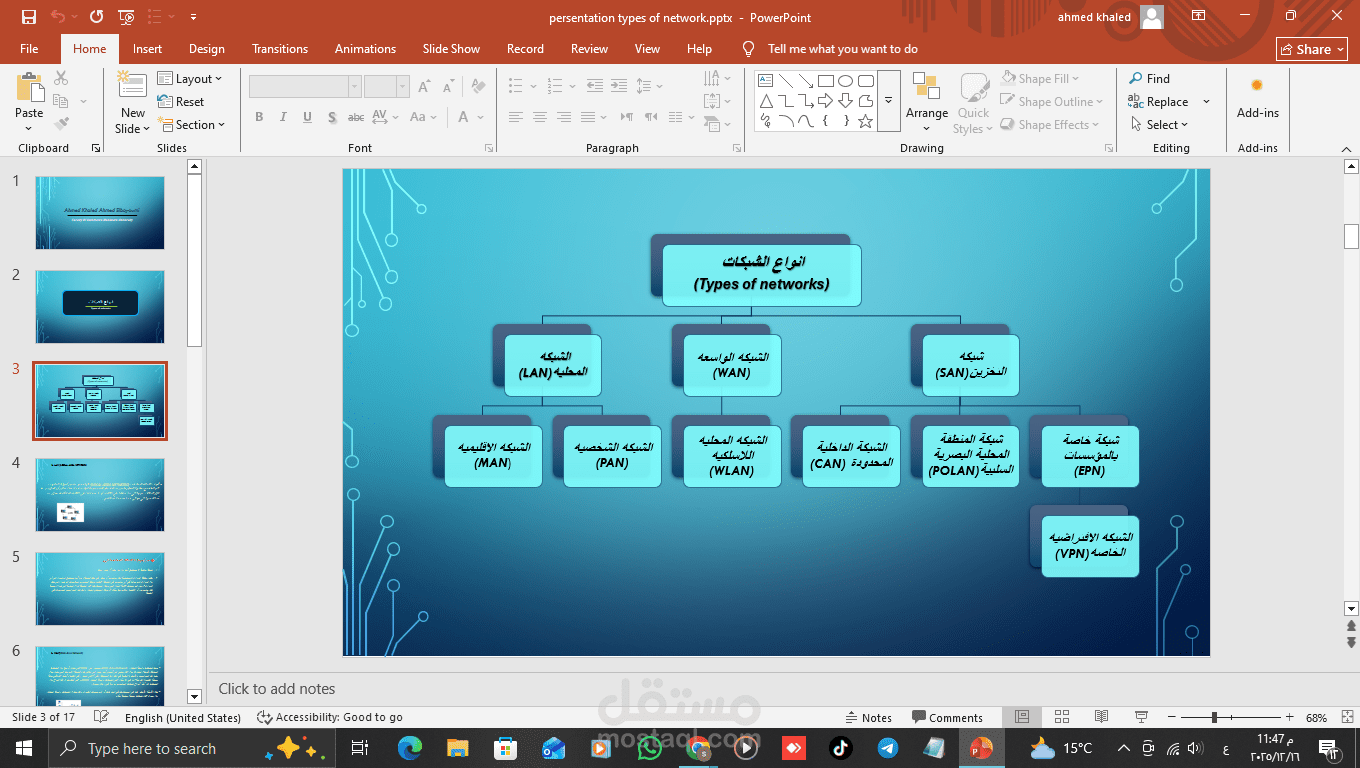The image size is (1360, 768).
Task: Switch to the Insert tab
Action: pyautogui.click(x=147, y=49)
